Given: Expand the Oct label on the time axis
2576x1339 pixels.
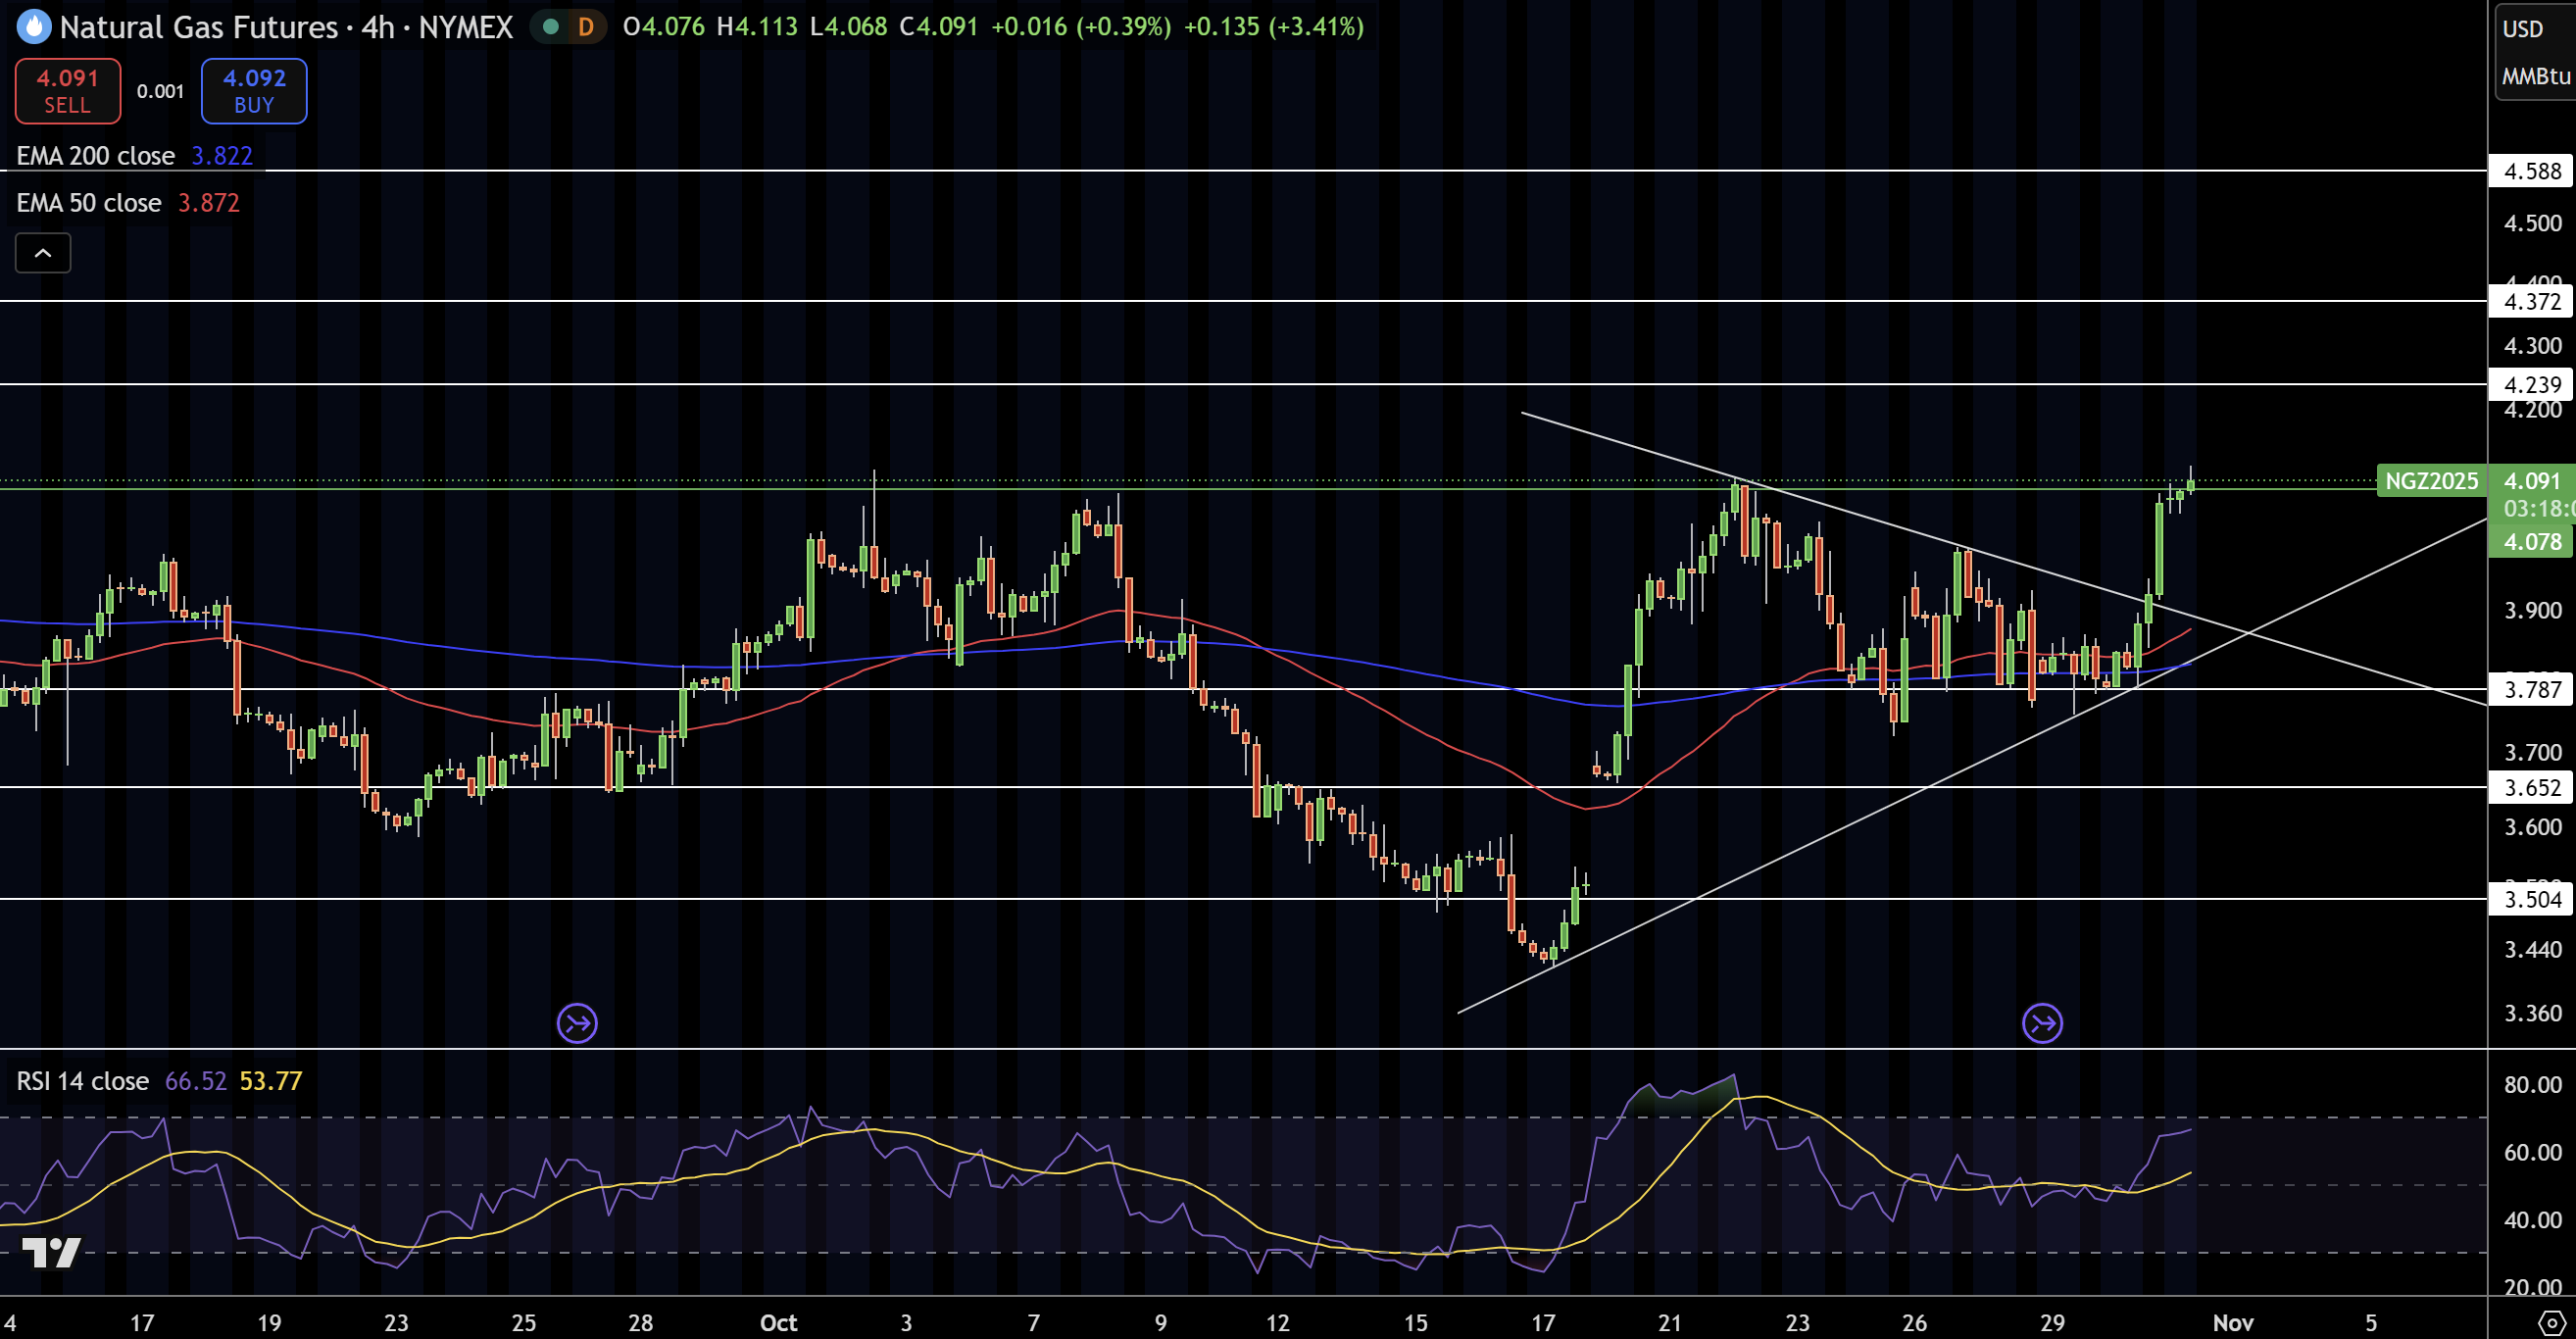Looking at the screenshot, I should pyautogui.click(x=778, y=1322).
